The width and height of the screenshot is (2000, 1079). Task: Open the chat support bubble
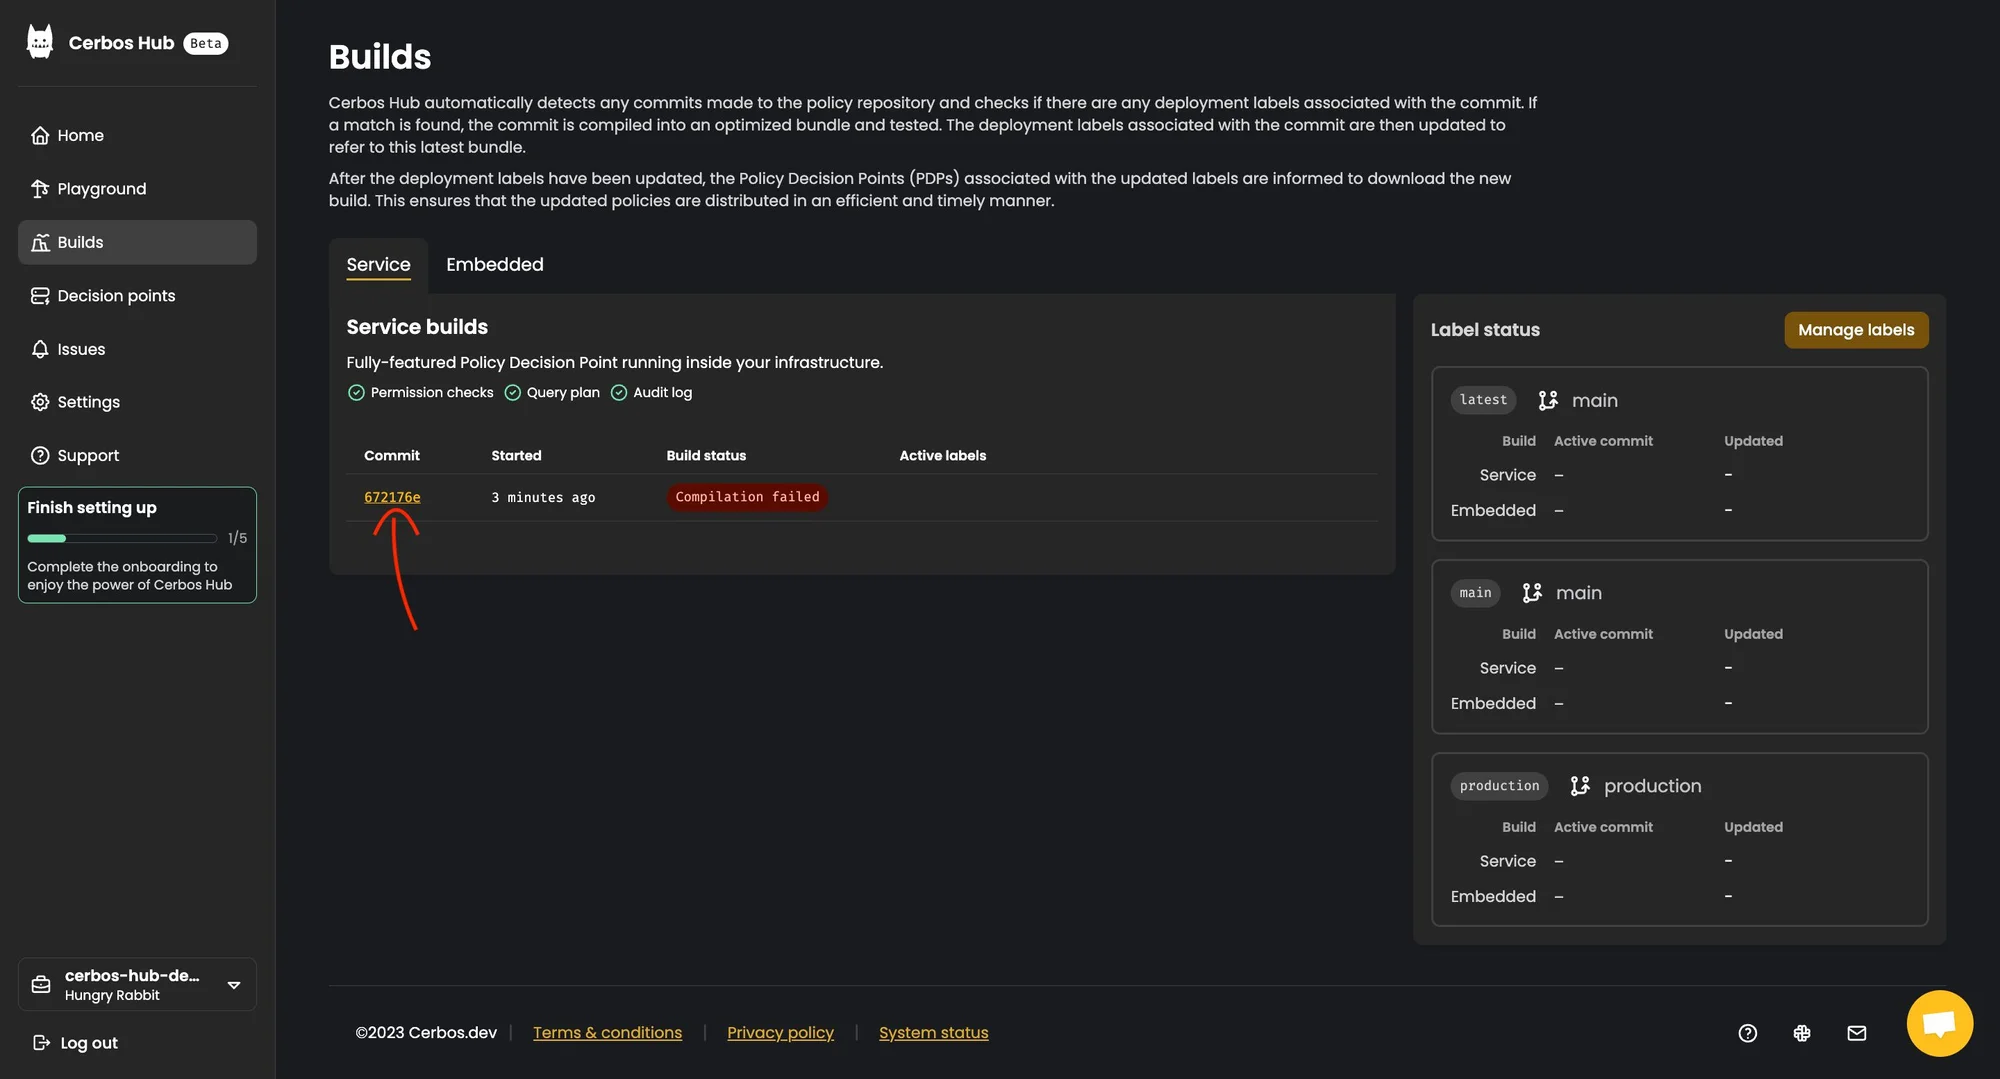point(1939,1023)
